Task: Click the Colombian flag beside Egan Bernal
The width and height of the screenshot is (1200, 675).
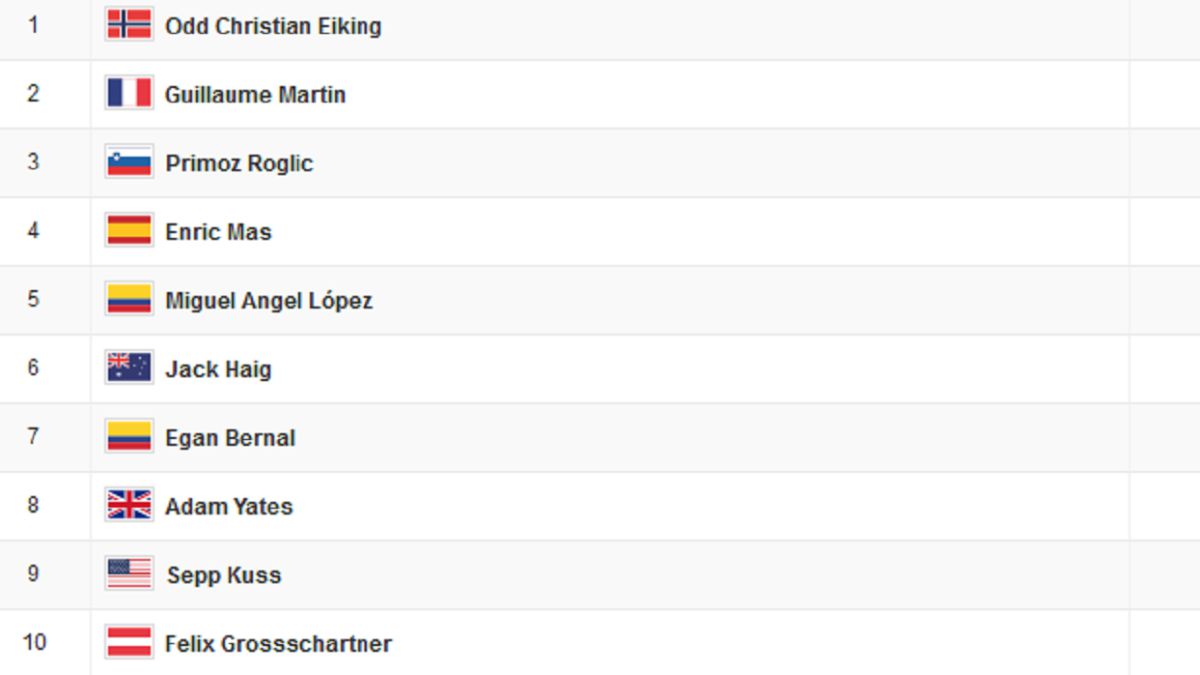Action: 129,437
